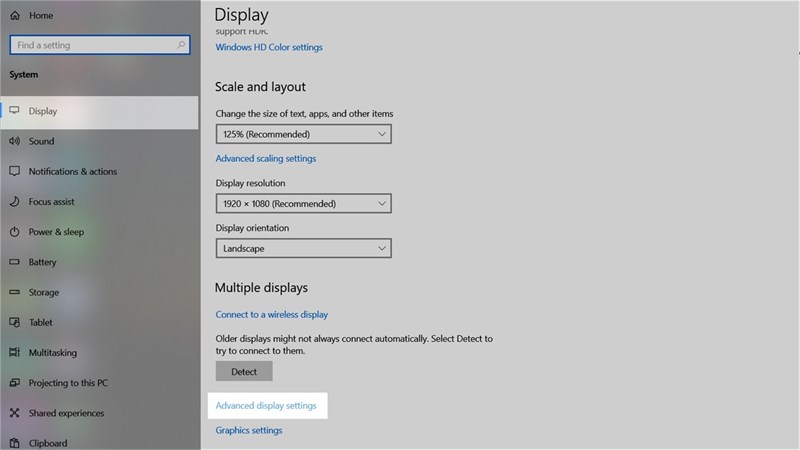Open Shared experiences settings

click(65, 413)
